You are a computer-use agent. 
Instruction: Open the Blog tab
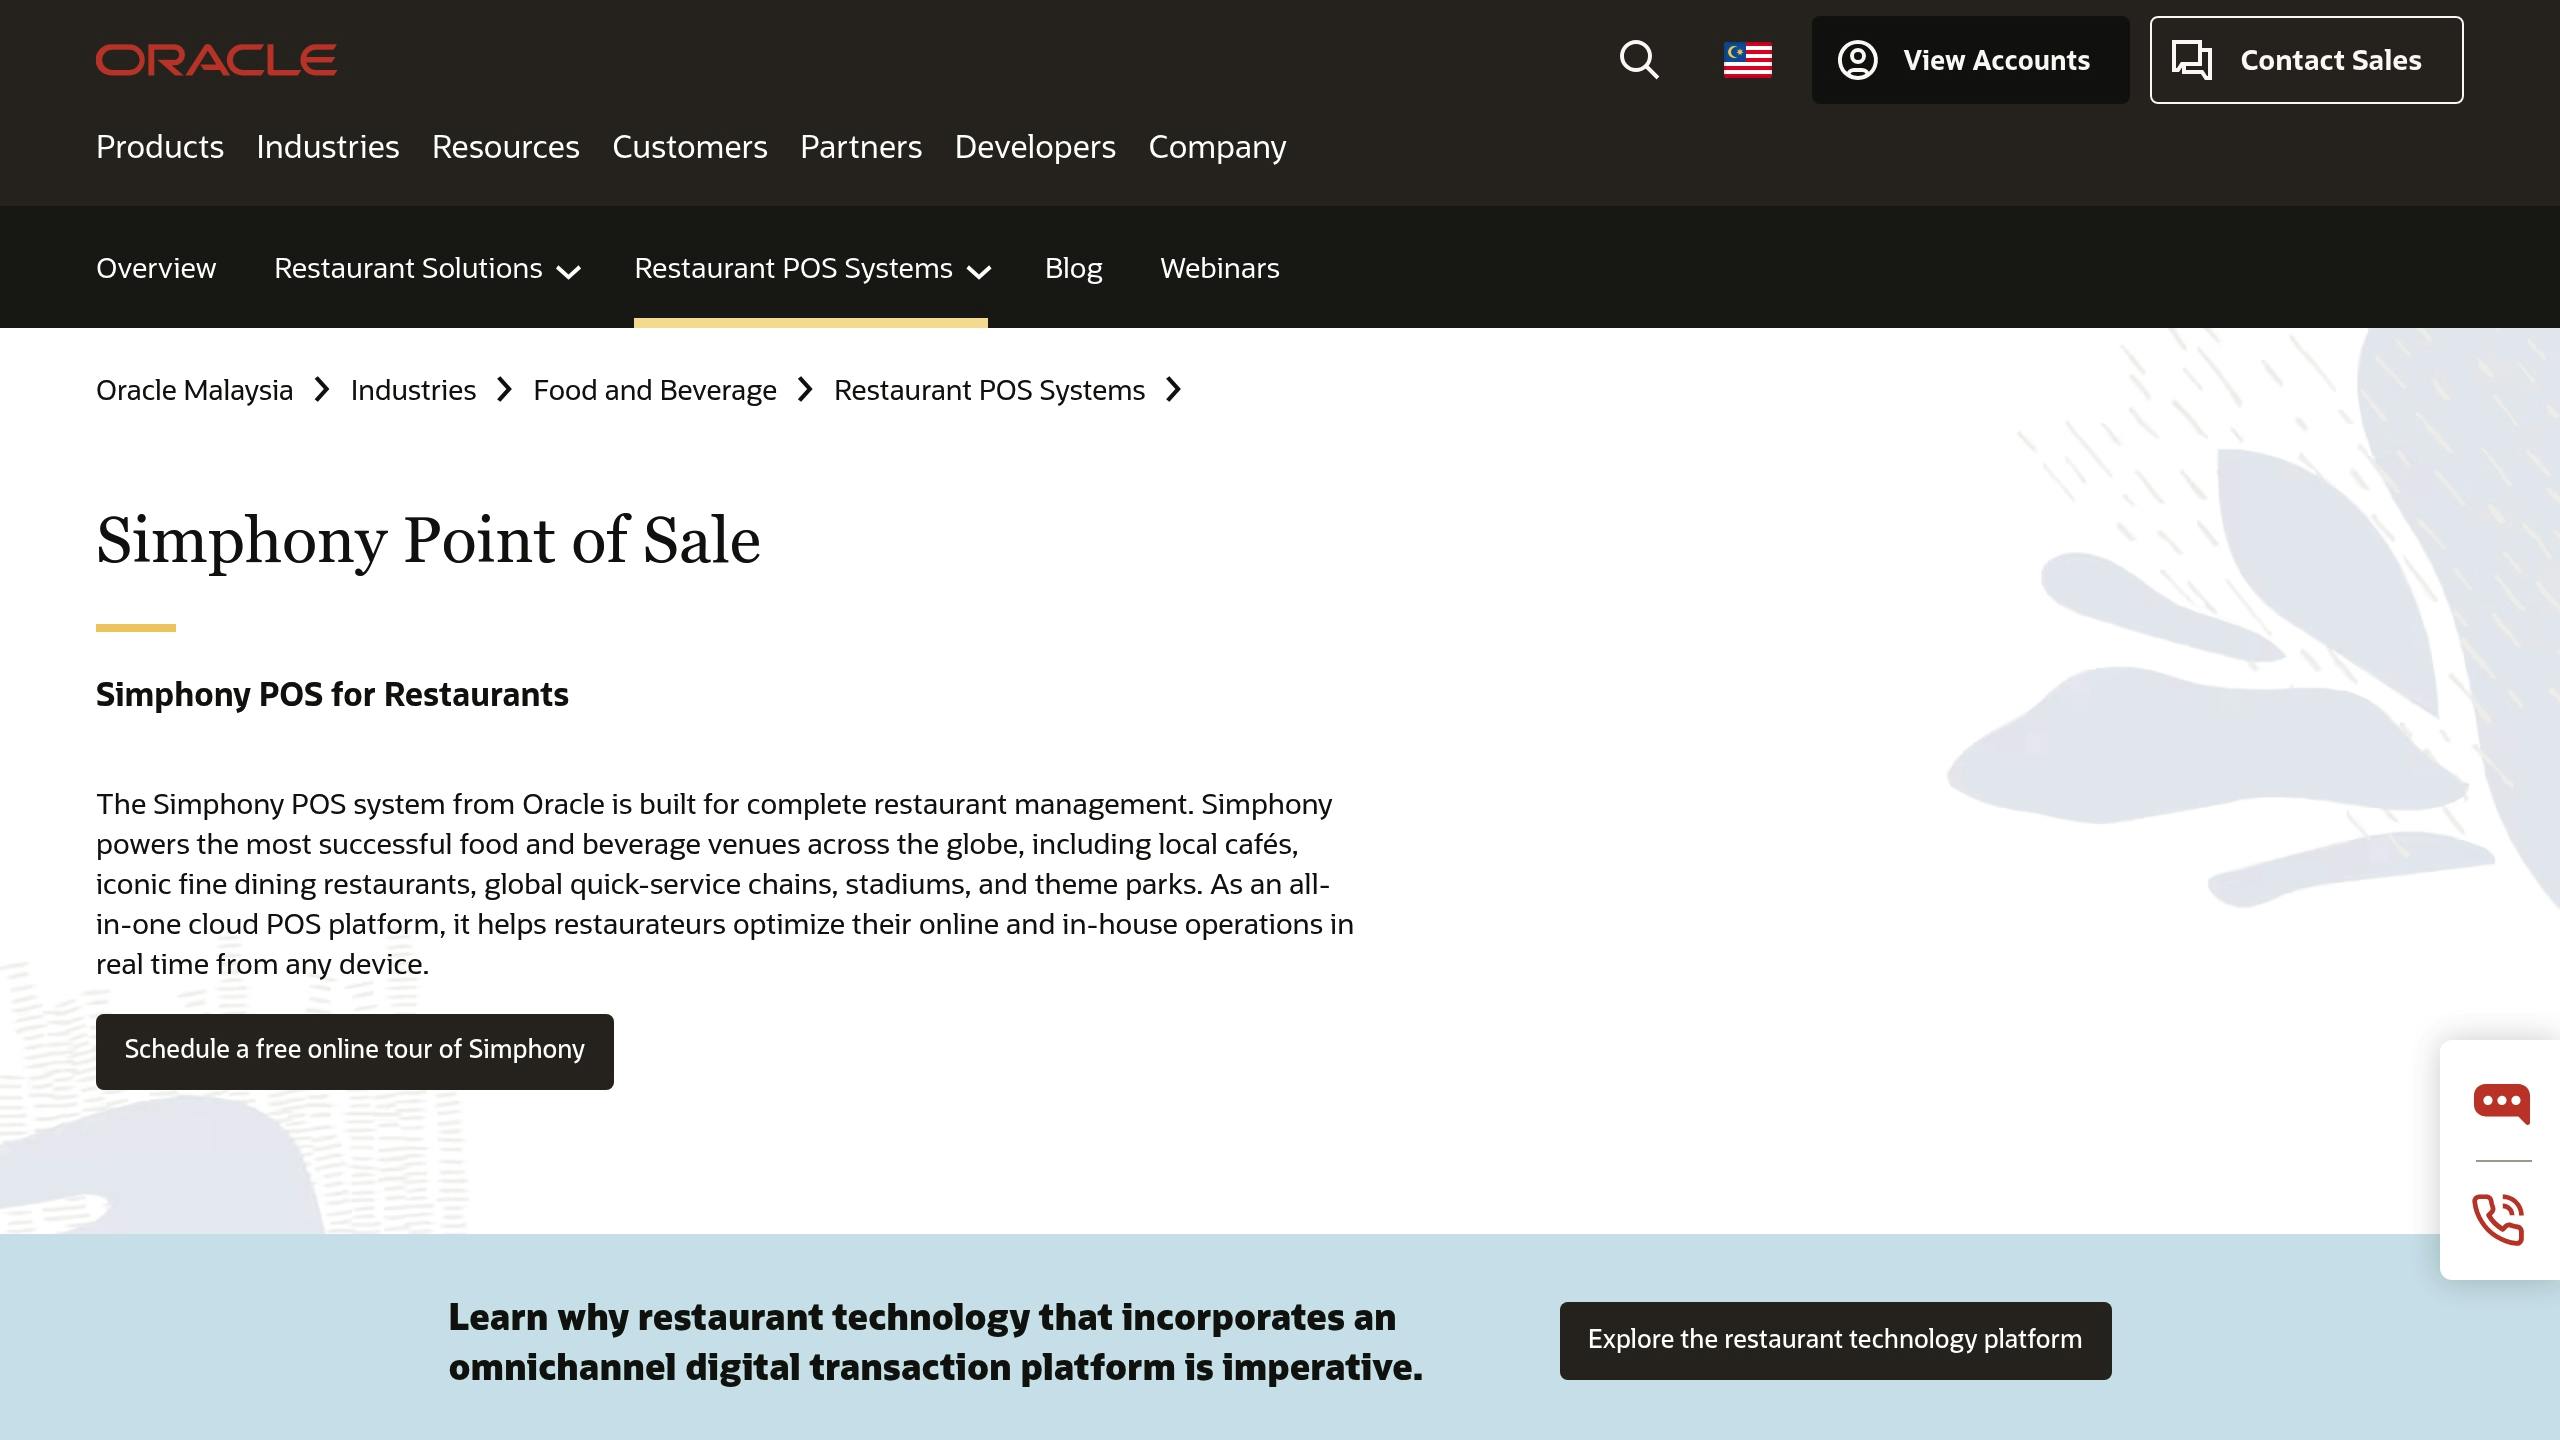[1073, 269]
